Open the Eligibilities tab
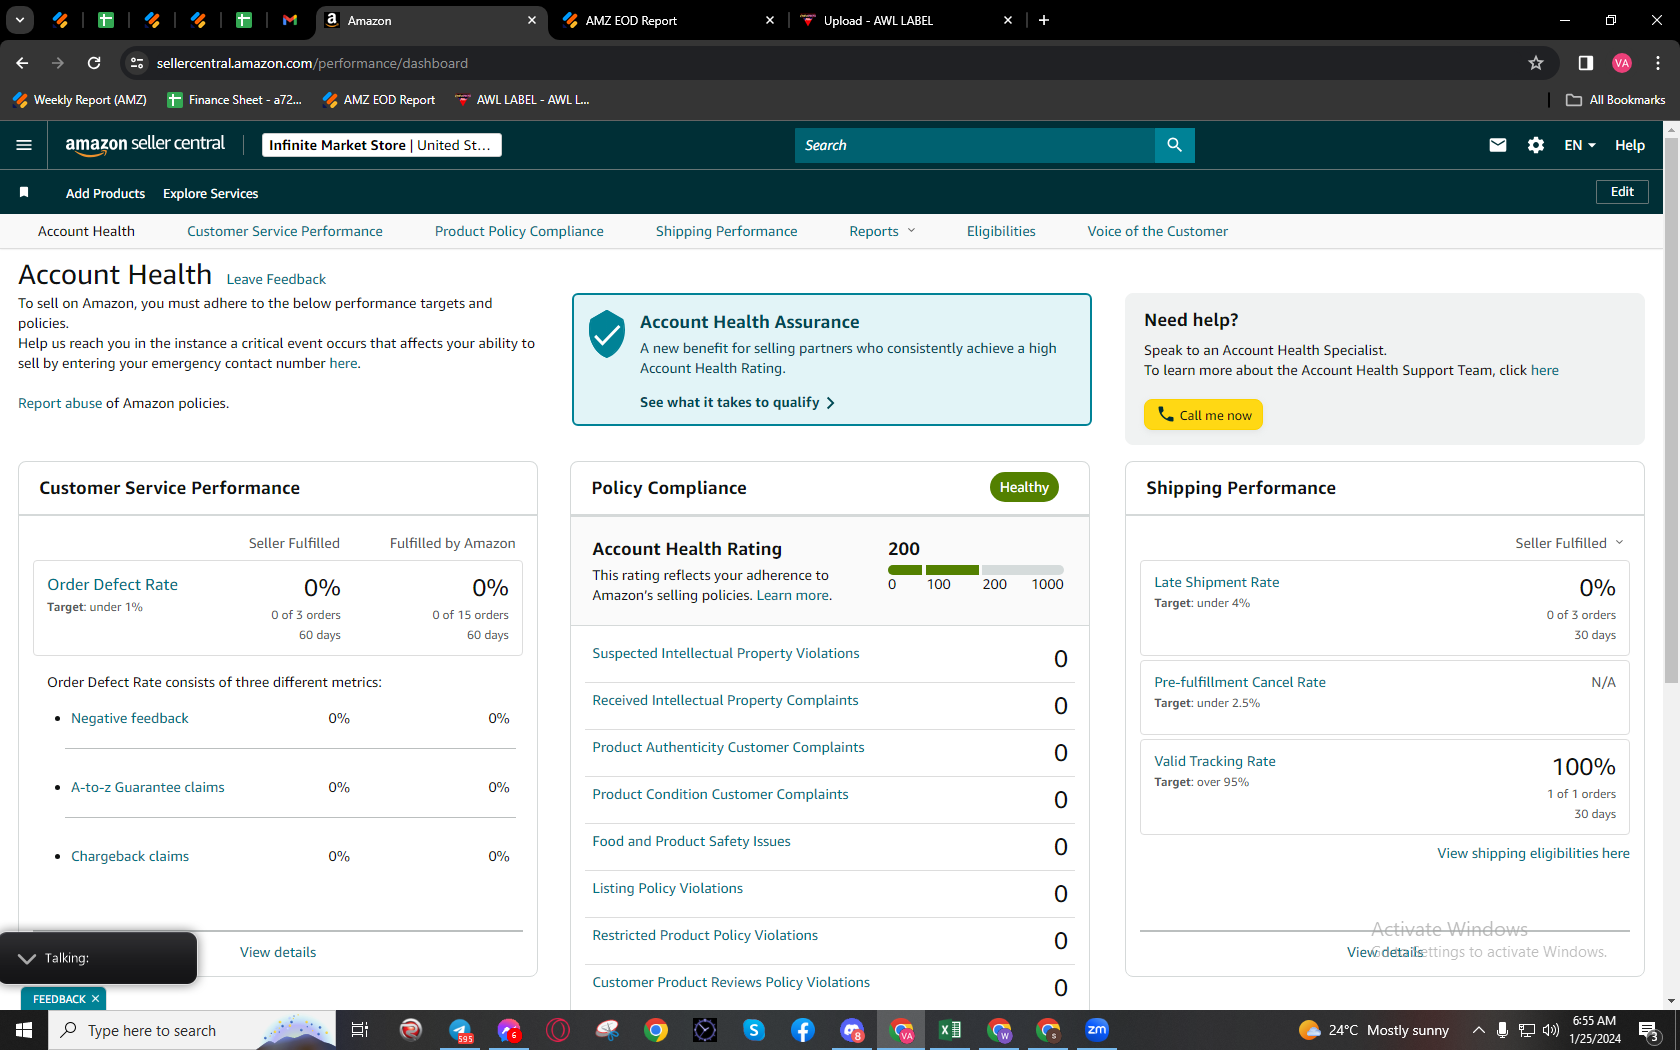1680x1050 pixels. point(1001,231)
